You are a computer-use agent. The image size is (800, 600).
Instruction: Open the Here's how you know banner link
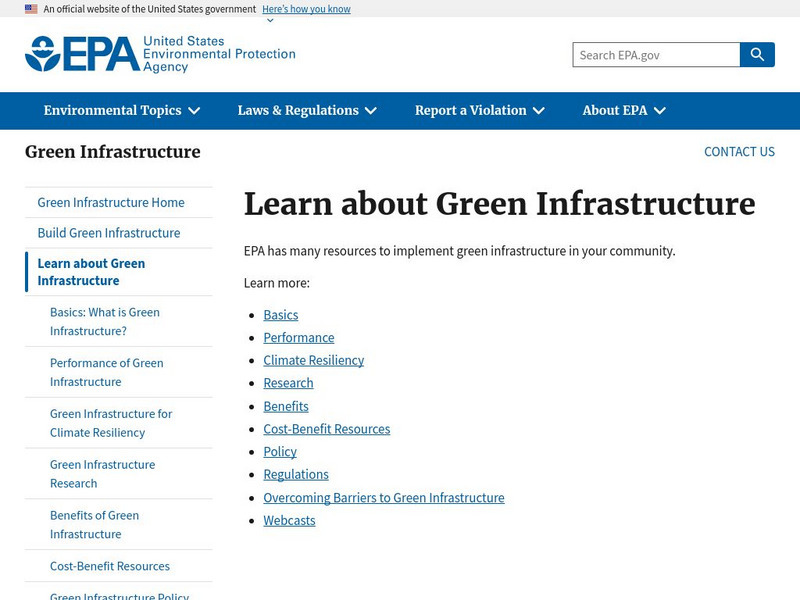point(304,9)
